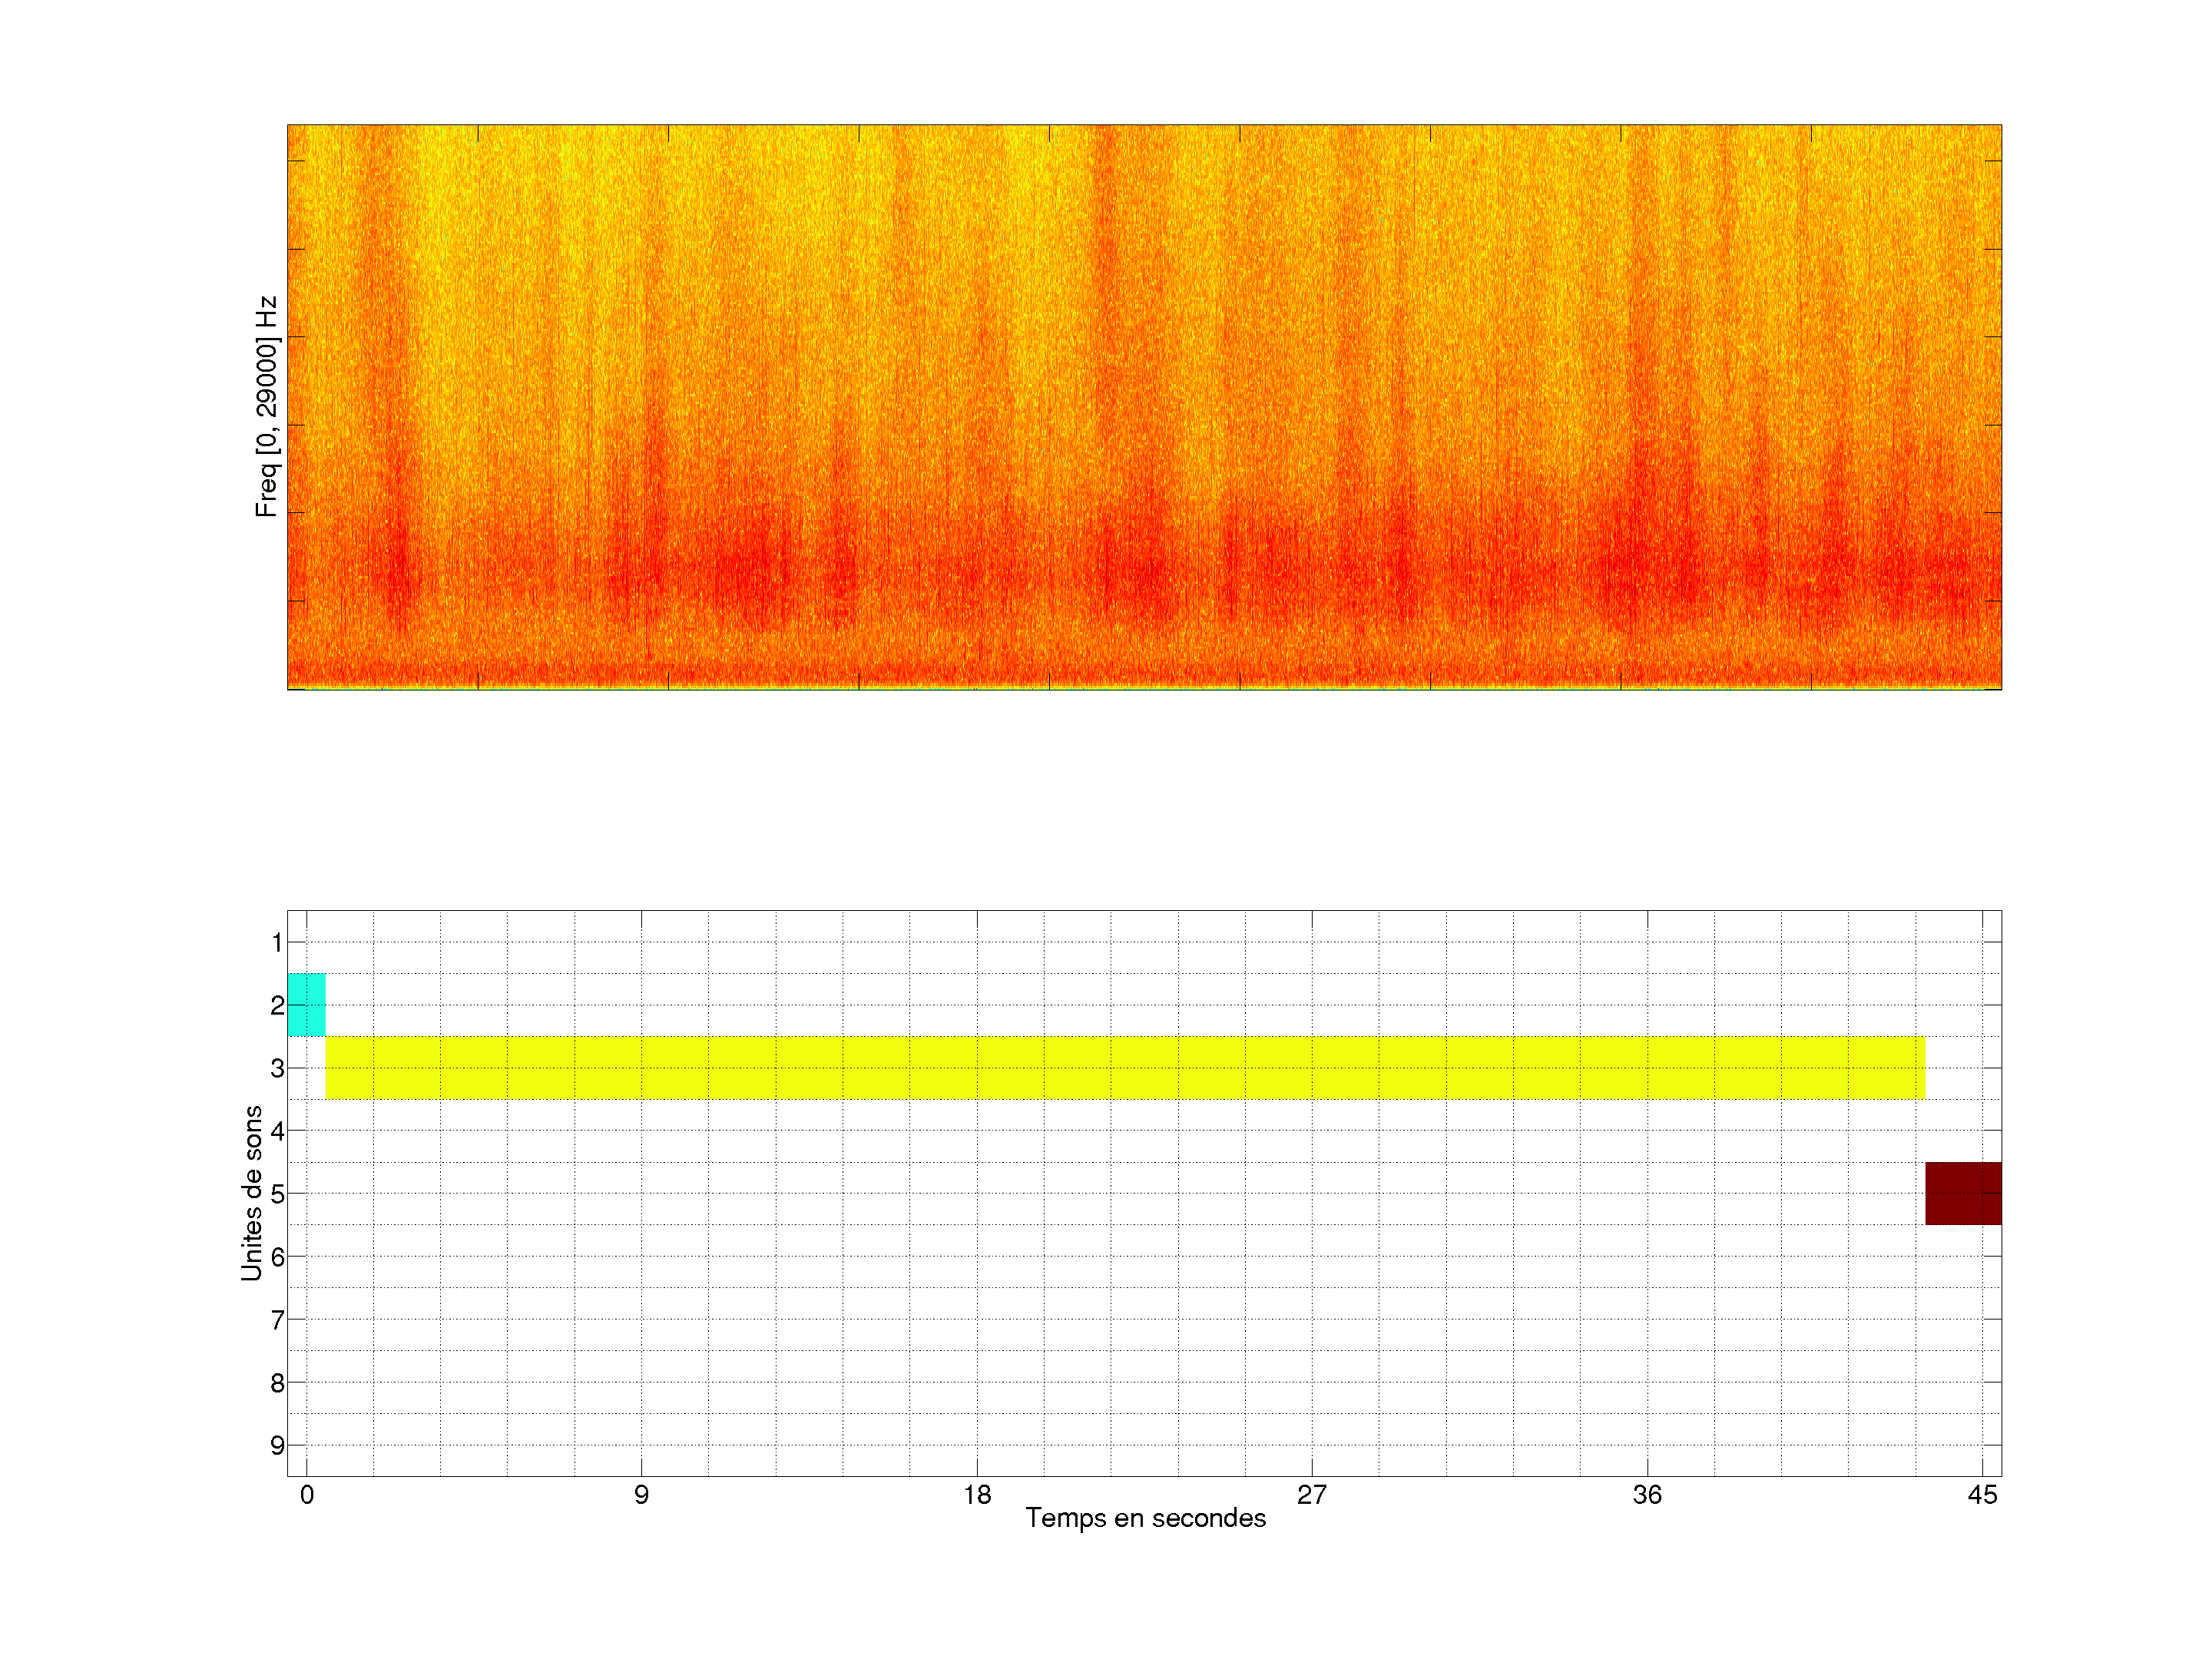This screenshot has width=2212, height=1659.
Task: Click y-axis label 7 of sound units
Action: coord(277,1320)
